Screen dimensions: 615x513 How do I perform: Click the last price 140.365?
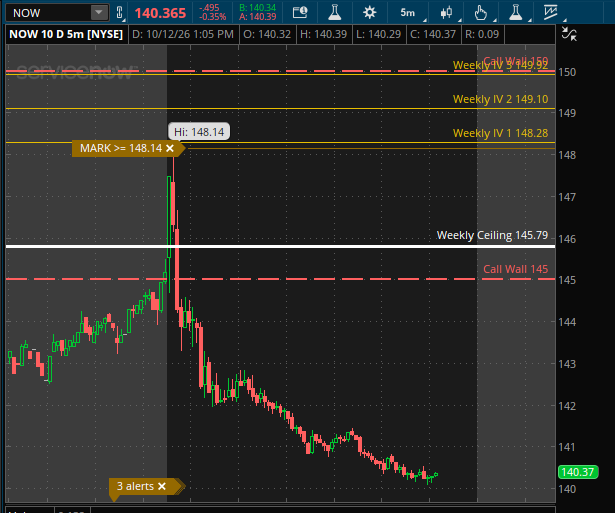[x=160, y=13]
